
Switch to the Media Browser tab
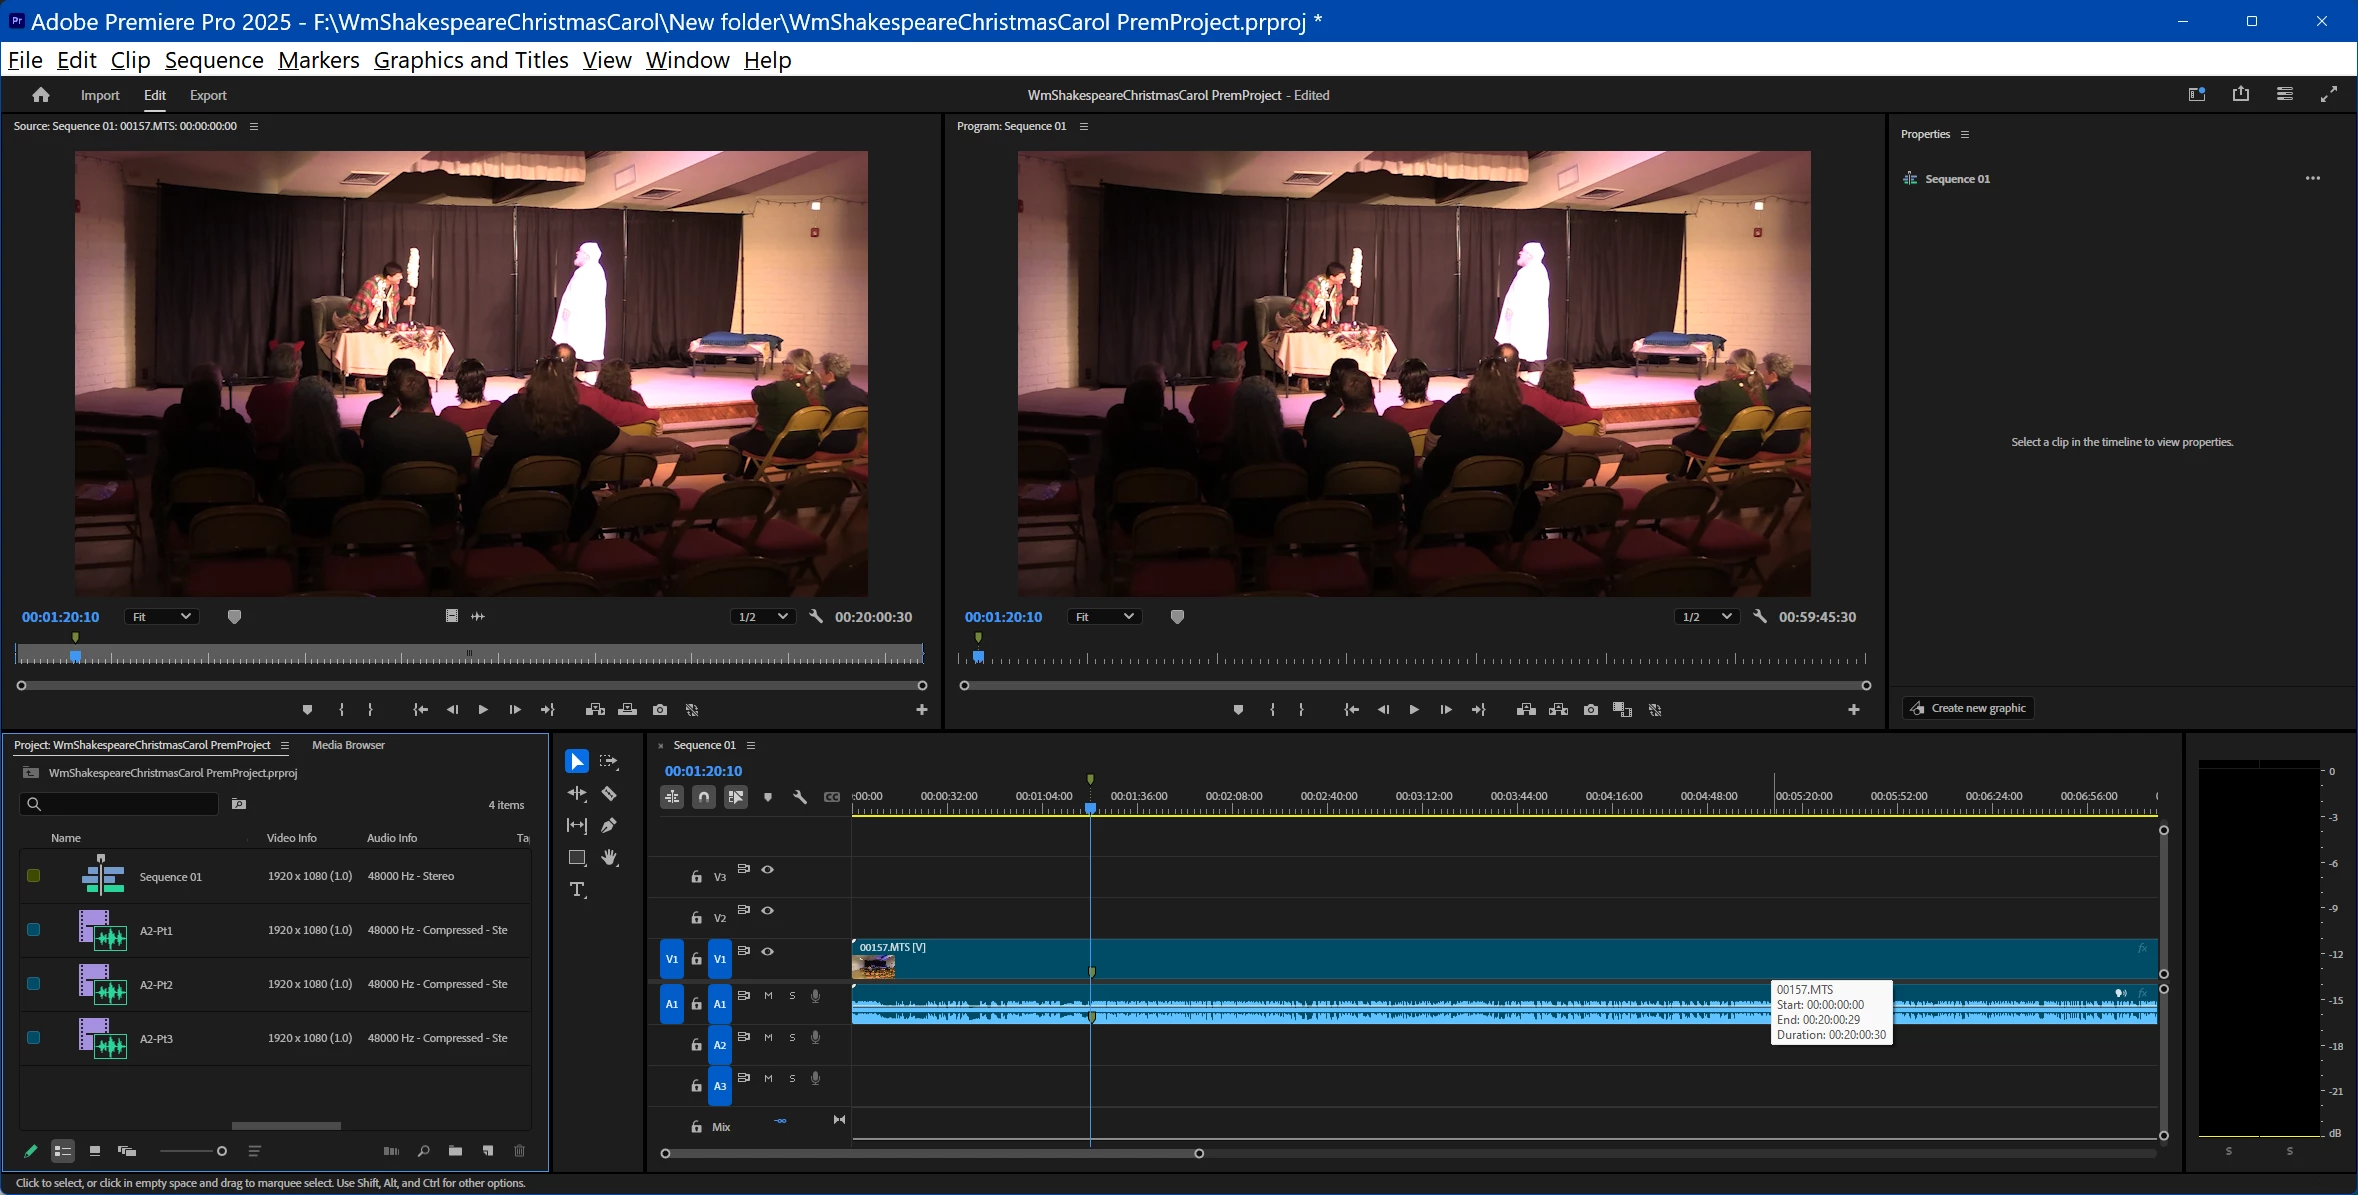(x=348, y=745)
